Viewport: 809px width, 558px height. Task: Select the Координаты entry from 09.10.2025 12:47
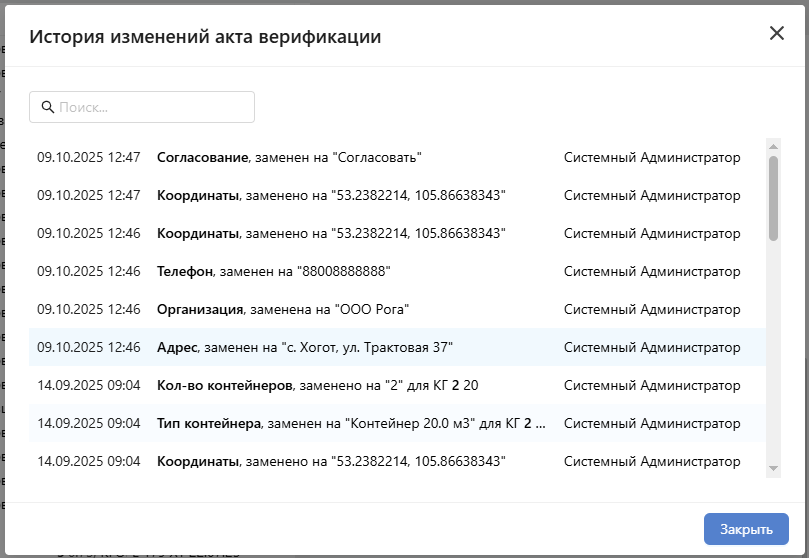[x=331, y=195]
